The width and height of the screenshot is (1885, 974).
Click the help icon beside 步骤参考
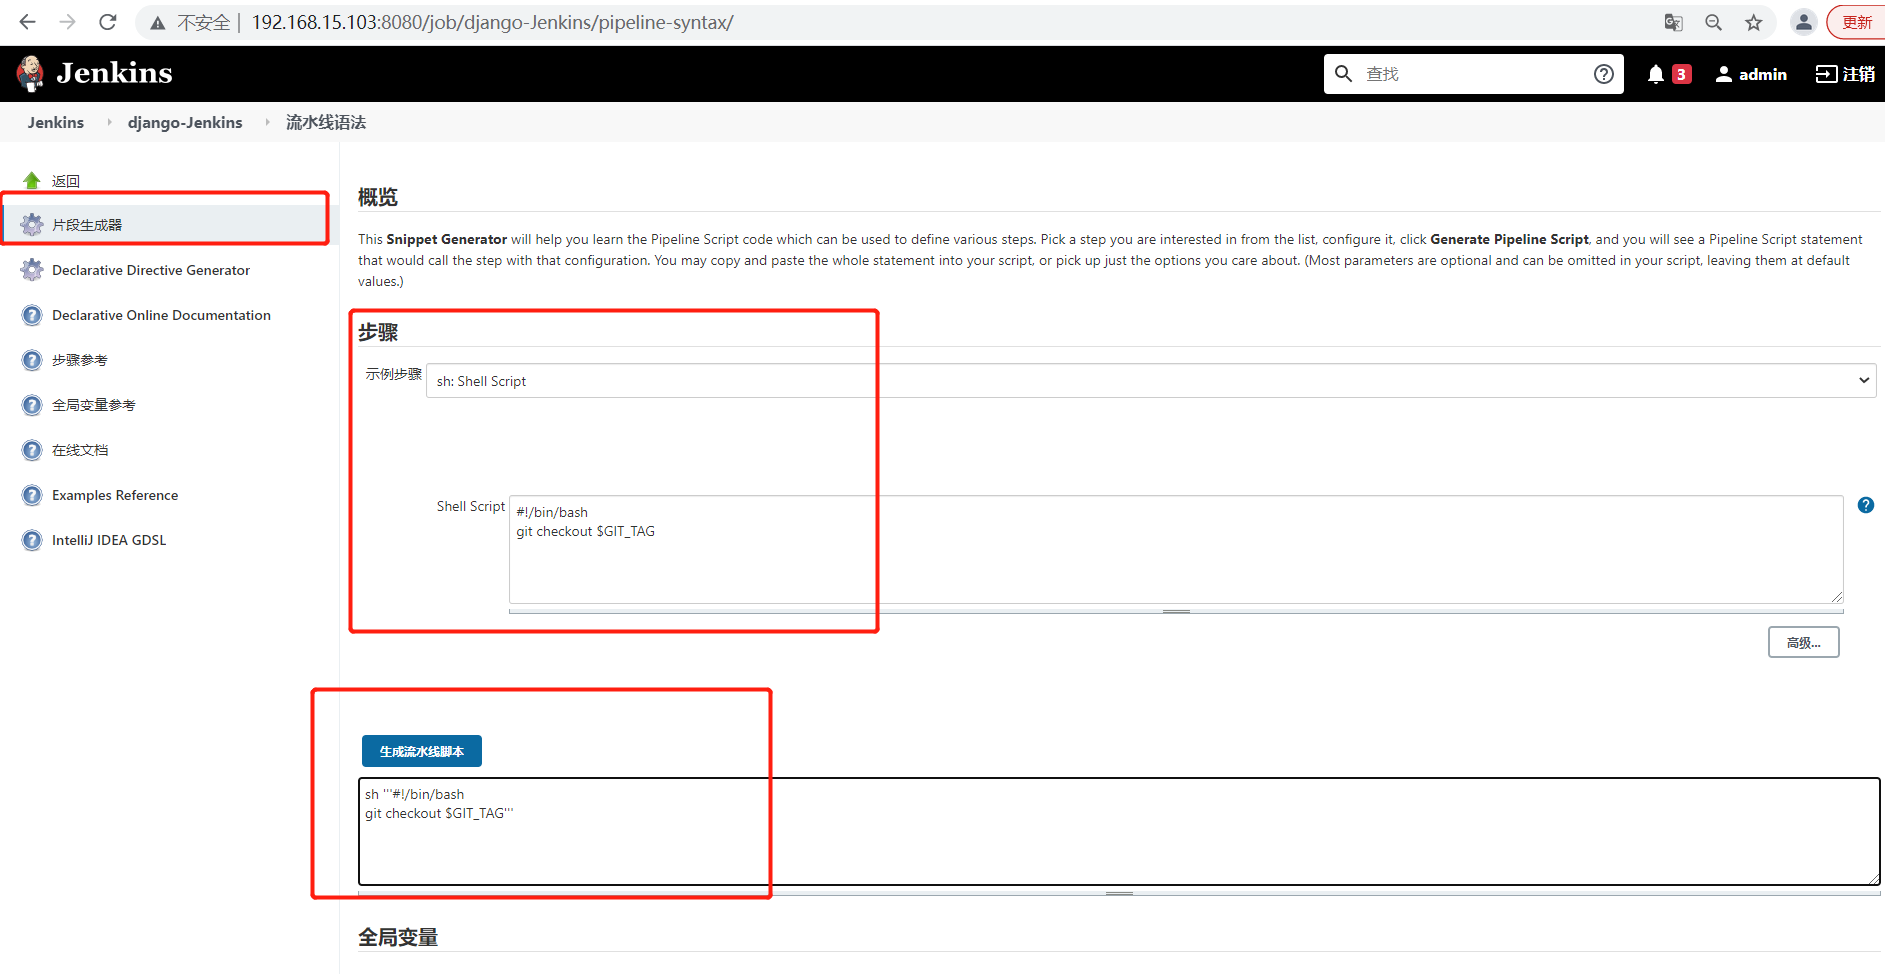[32, 360]
